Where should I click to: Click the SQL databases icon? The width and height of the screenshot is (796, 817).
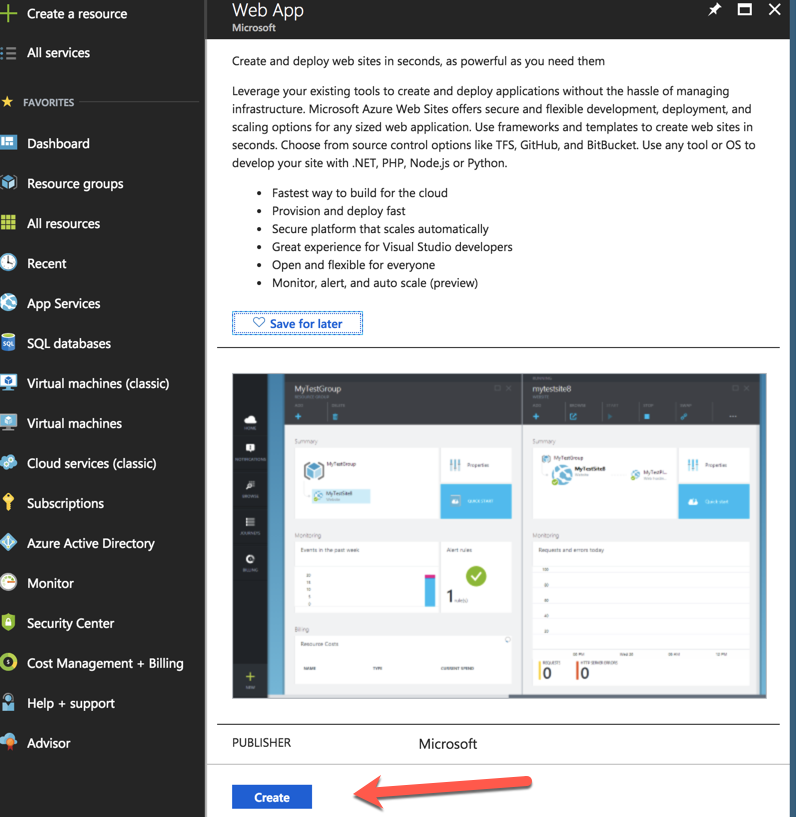[8, 343]
